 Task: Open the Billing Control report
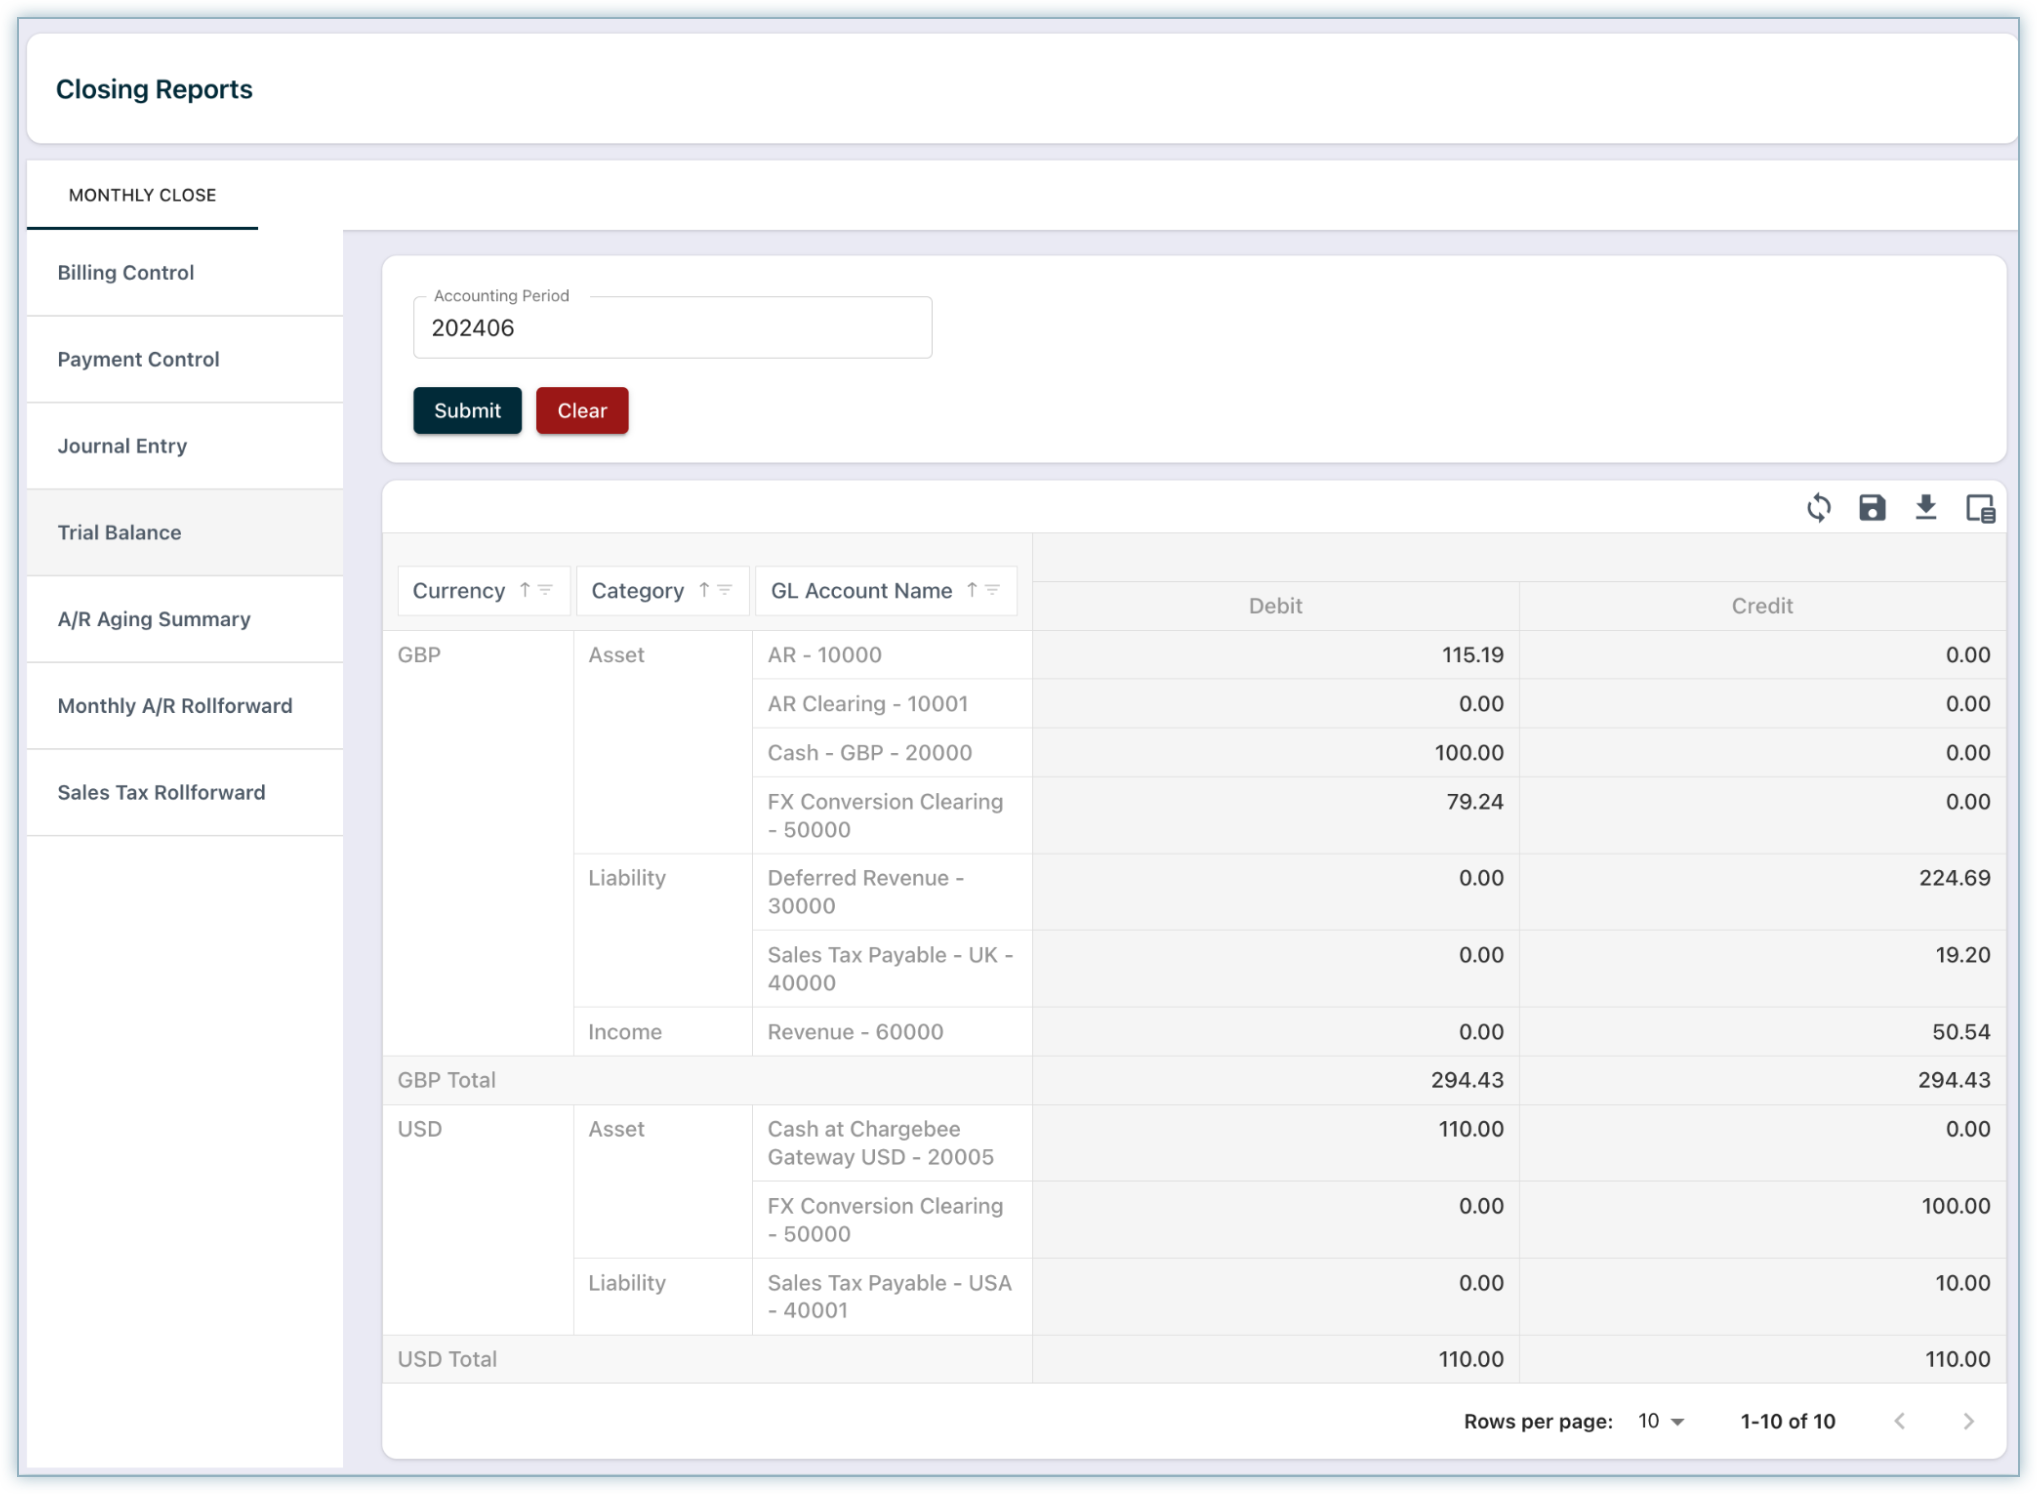pyautogui.click(x=126, y=273)
